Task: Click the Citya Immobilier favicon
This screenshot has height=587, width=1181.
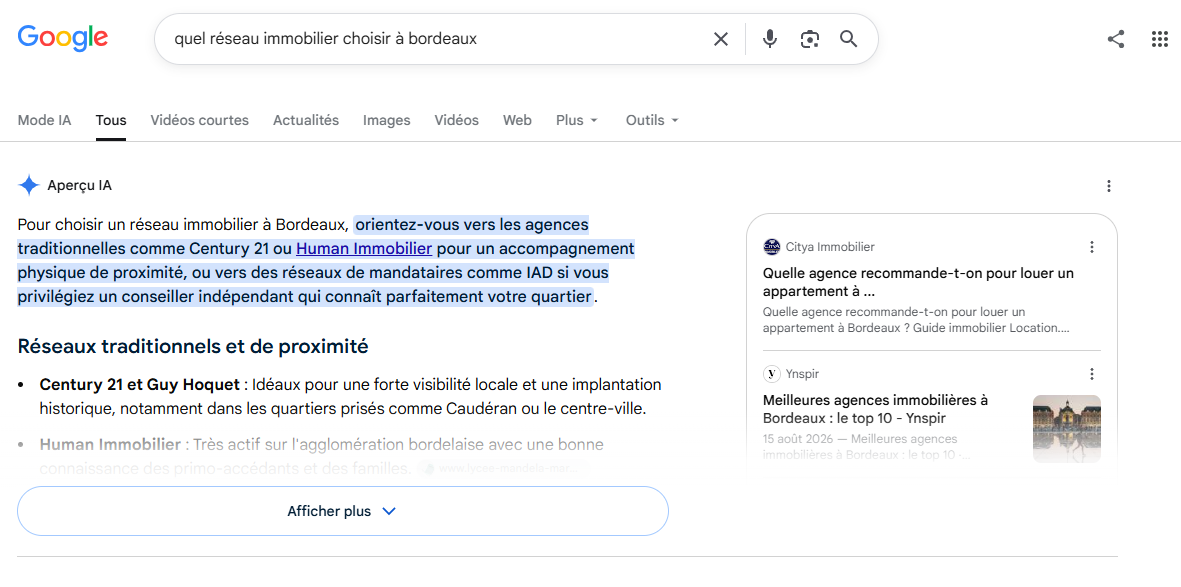Action: click(x=771, y=246)
